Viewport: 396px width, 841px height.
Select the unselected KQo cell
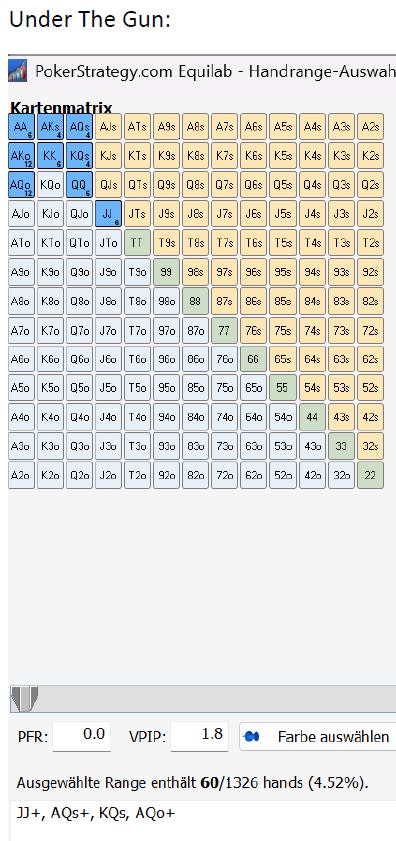50,185
